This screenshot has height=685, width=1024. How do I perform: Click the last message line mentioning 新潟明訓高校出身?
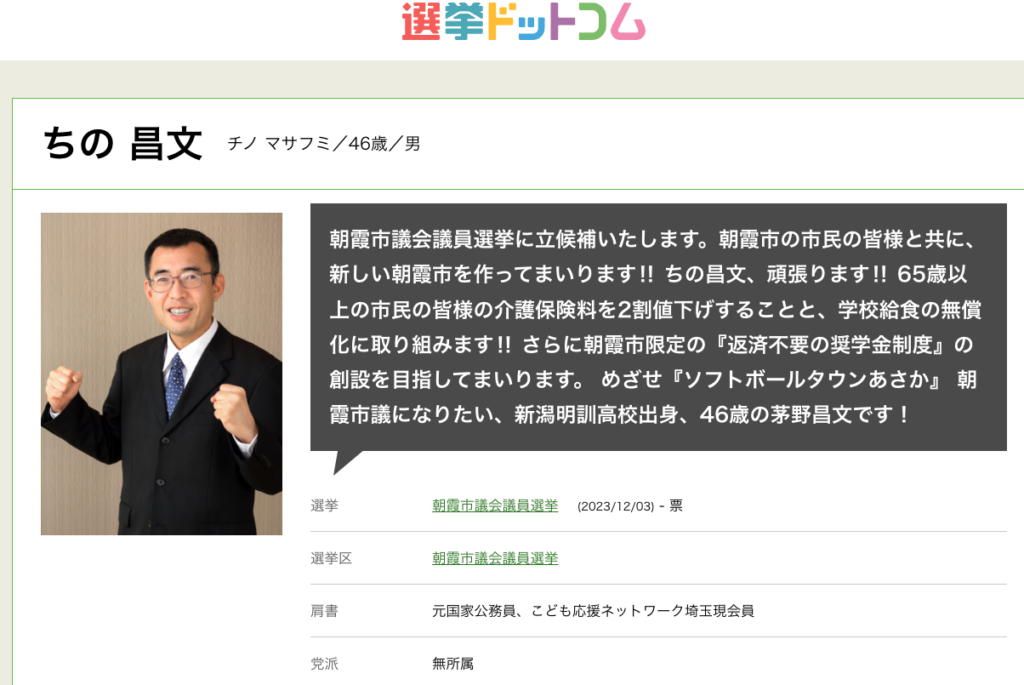(x=618, y=415)
